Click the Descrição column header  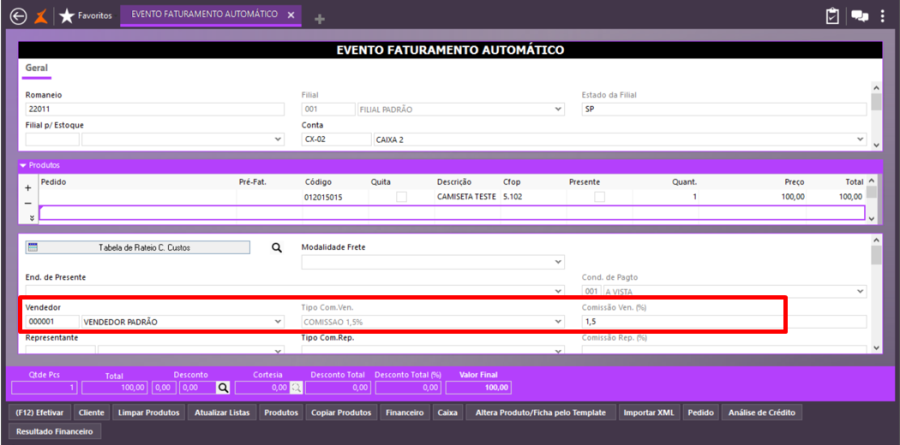pyautogui.click(x=454, y=181)
